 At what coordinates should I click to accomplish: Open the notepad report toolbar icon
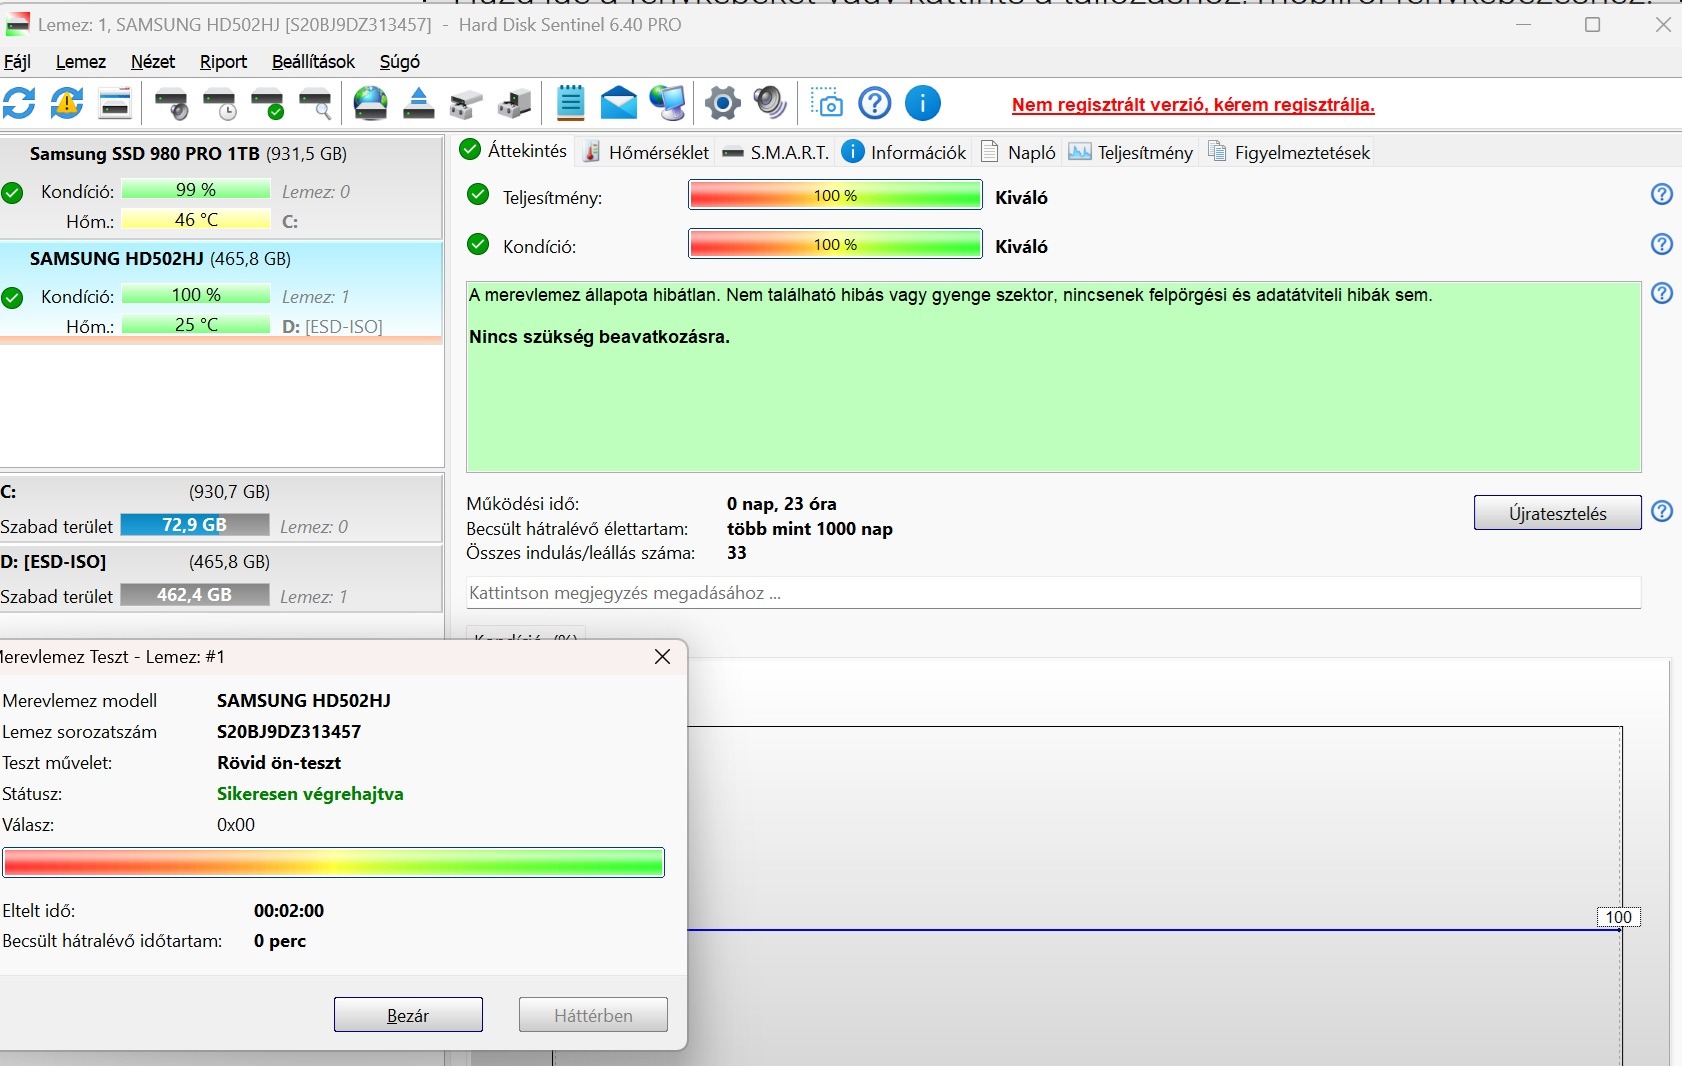point(570,103)
